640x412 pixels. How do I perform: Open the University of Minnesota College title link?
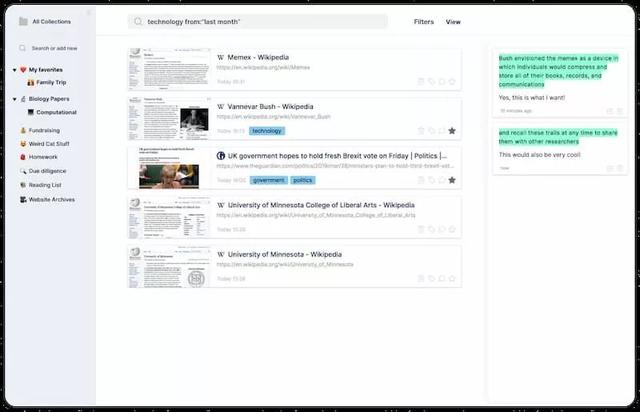coord(321,205)
